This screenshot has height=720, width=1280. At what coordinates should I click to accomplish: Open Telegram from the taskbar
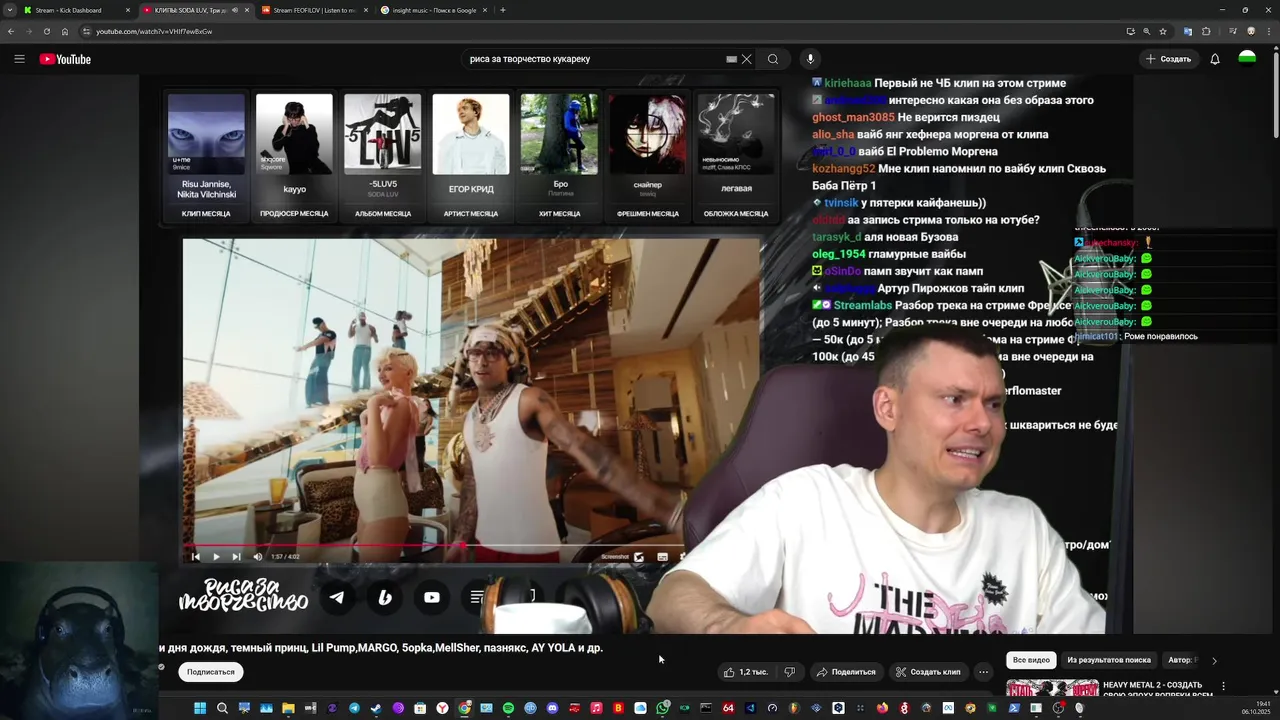[354, 708]
